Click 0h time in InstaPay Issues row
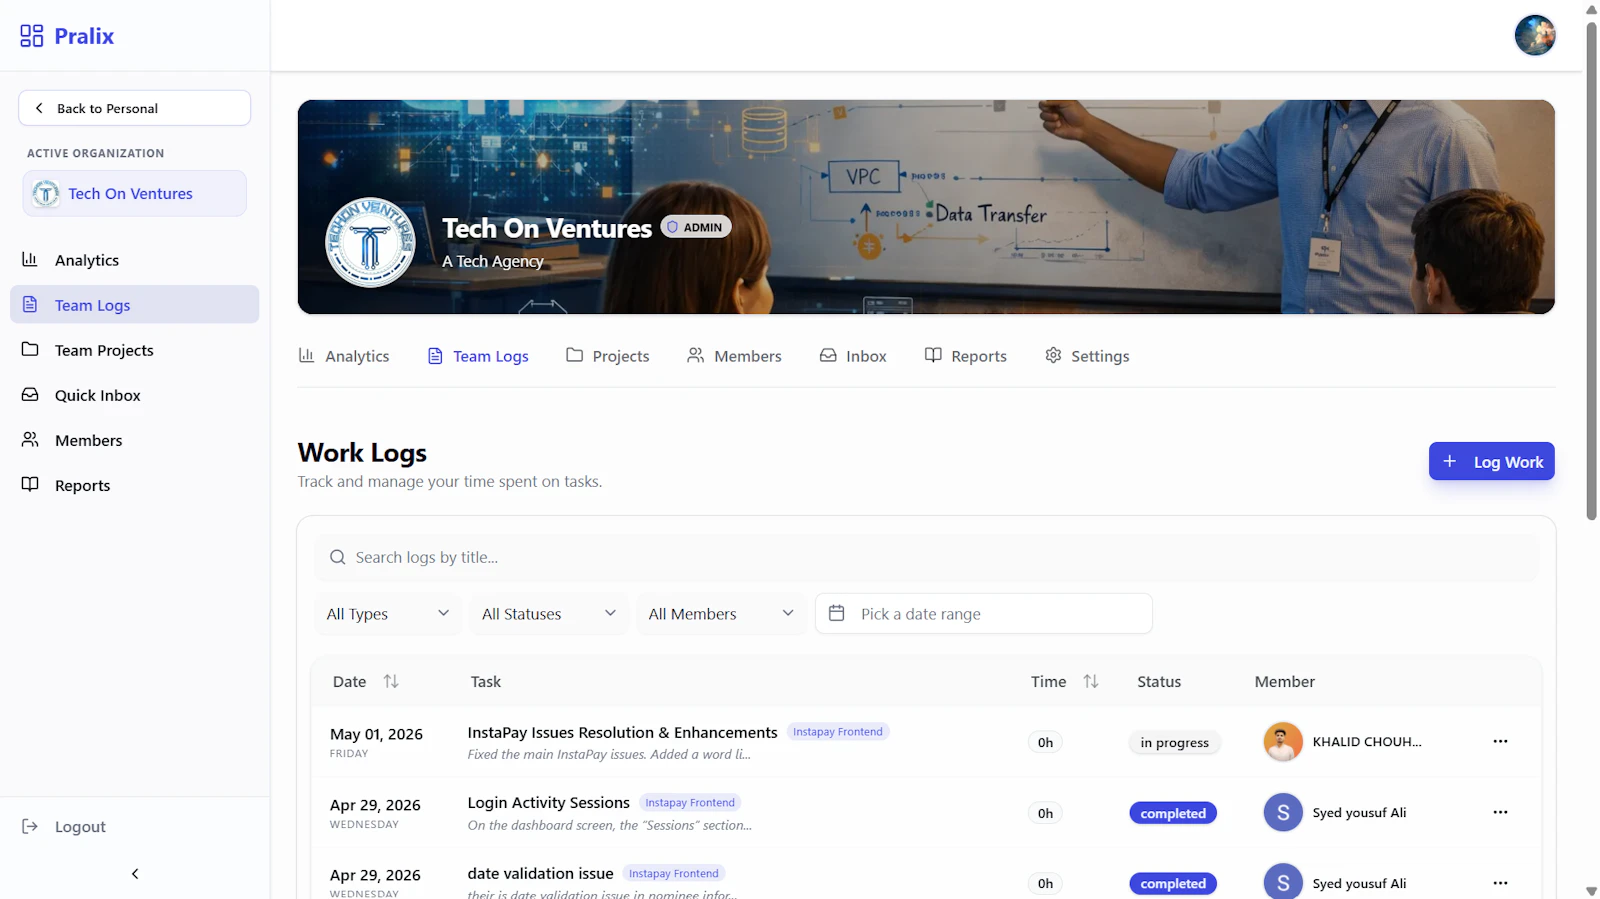Image resolution: width=1600 pixels, height=899 pixels. pos(1045,742)
